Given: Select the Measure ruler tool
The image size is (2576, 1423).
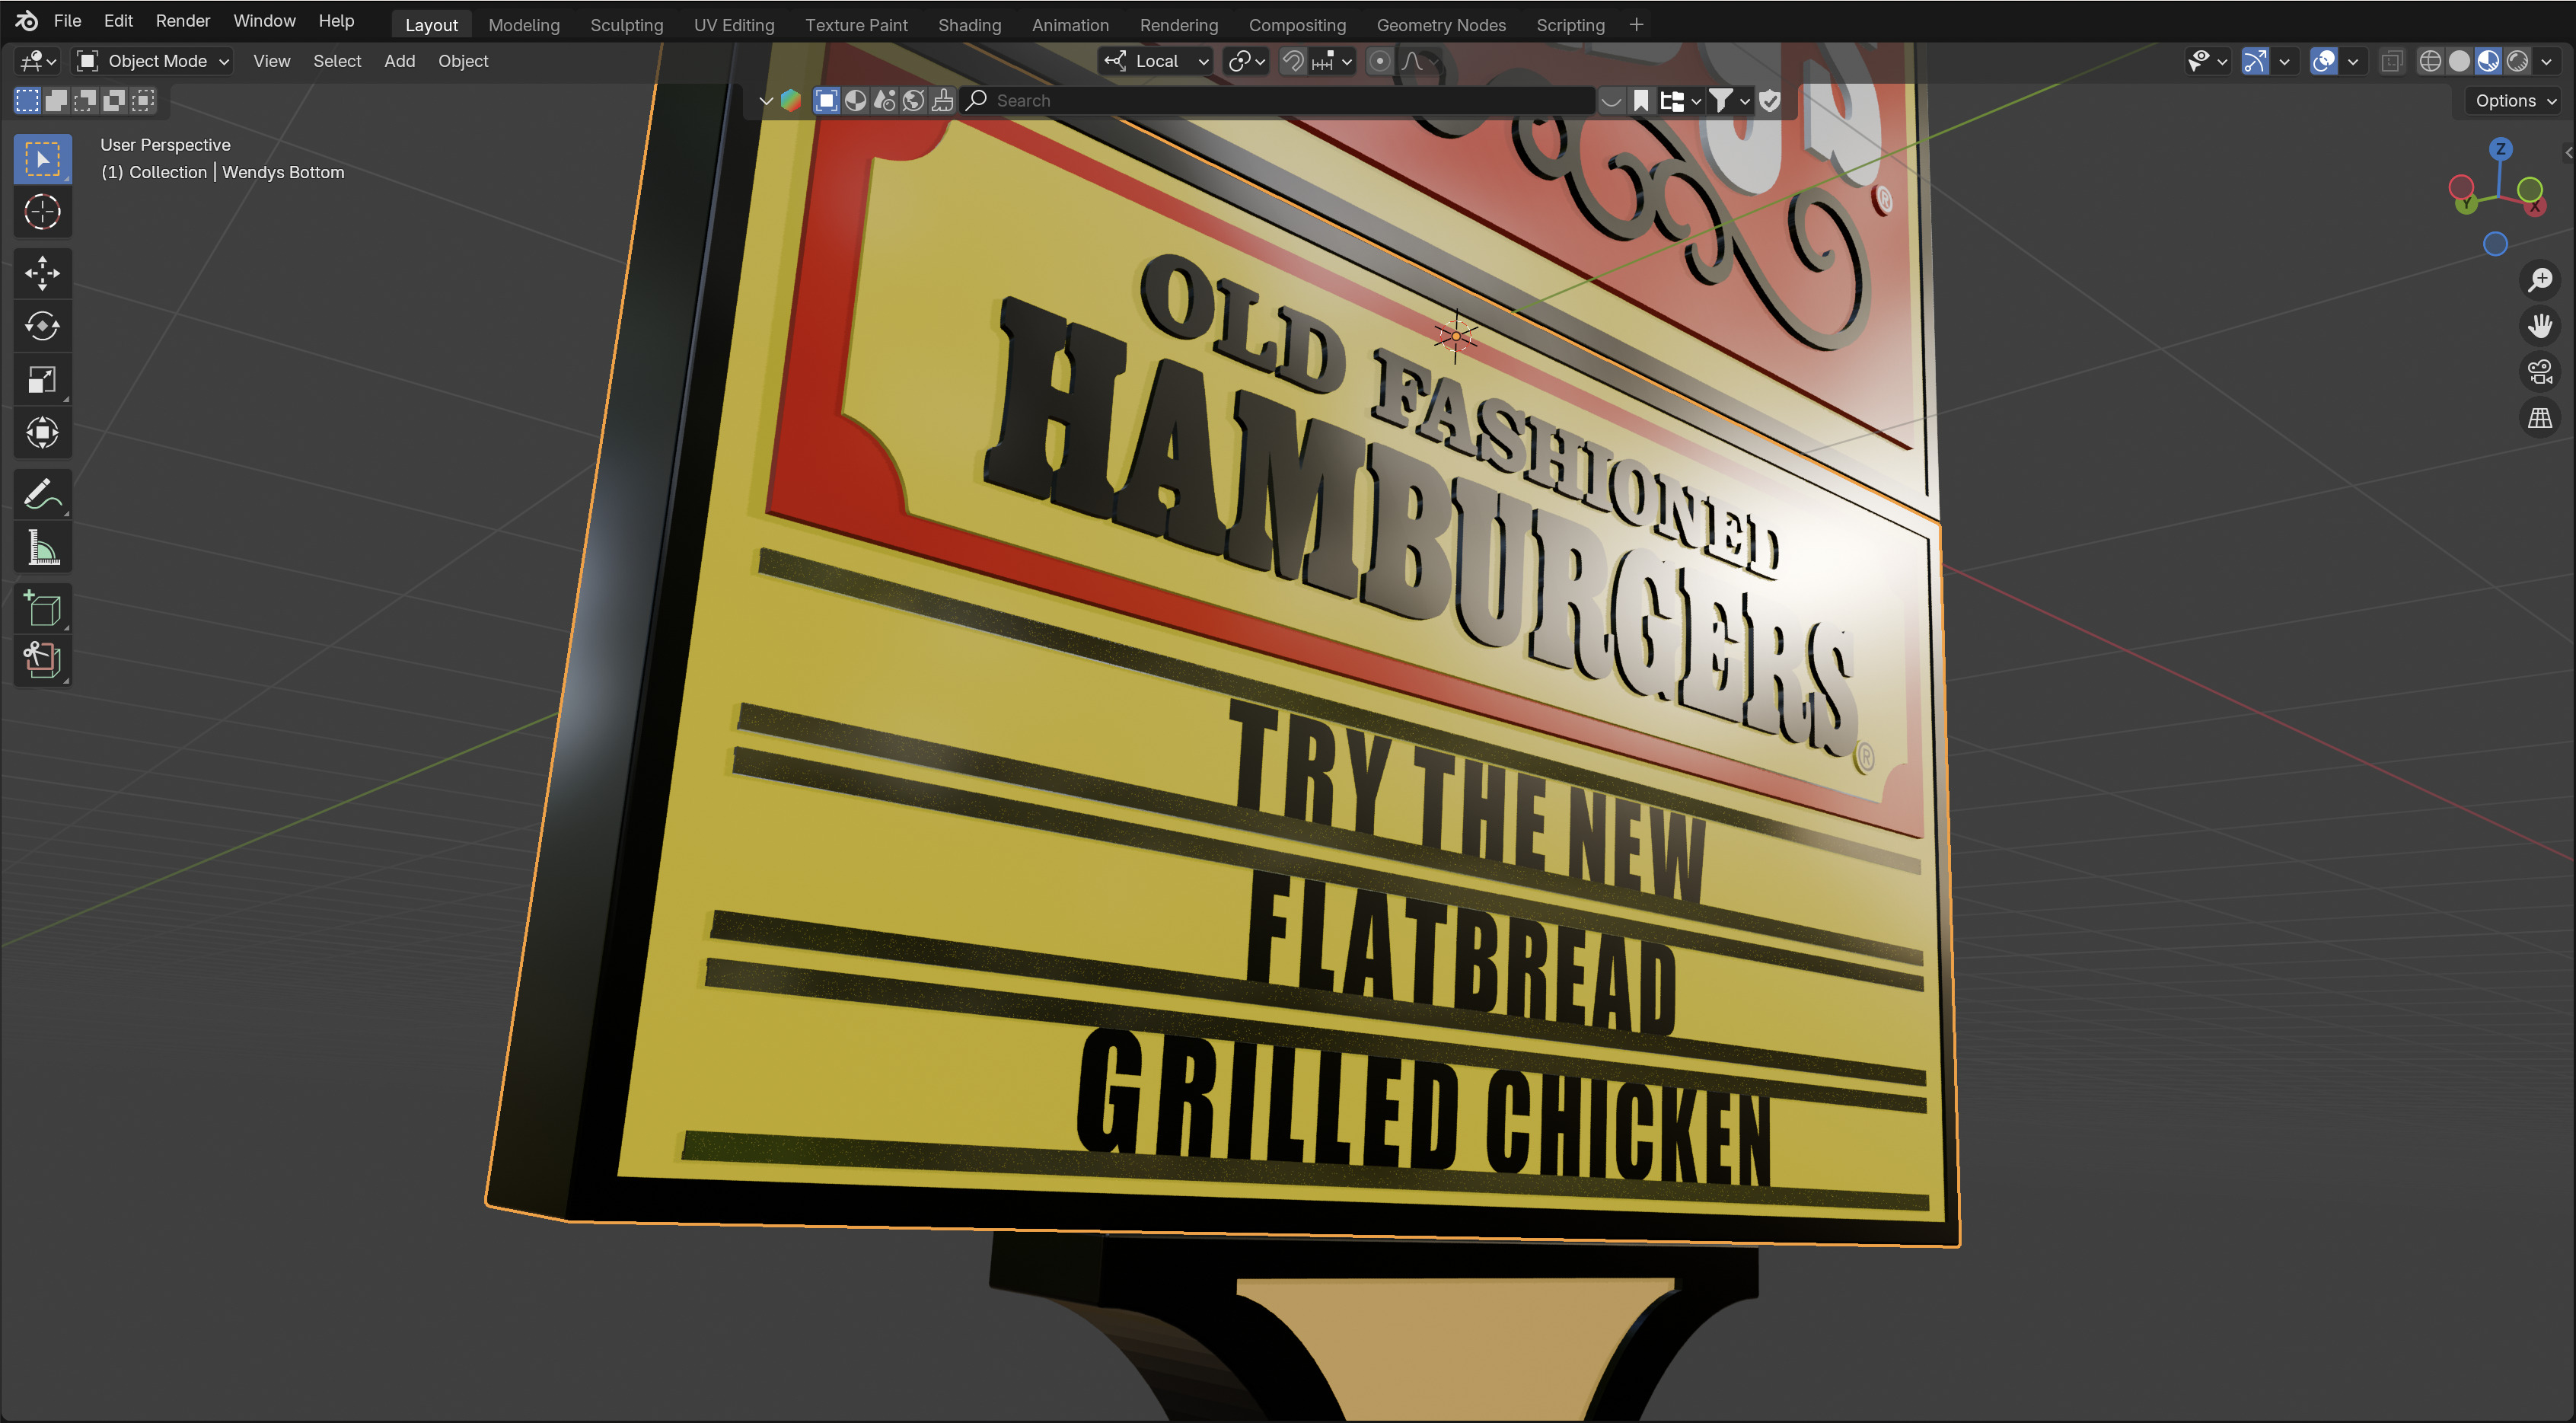Looking at the screenshot, I should click(x=42, y=547).
